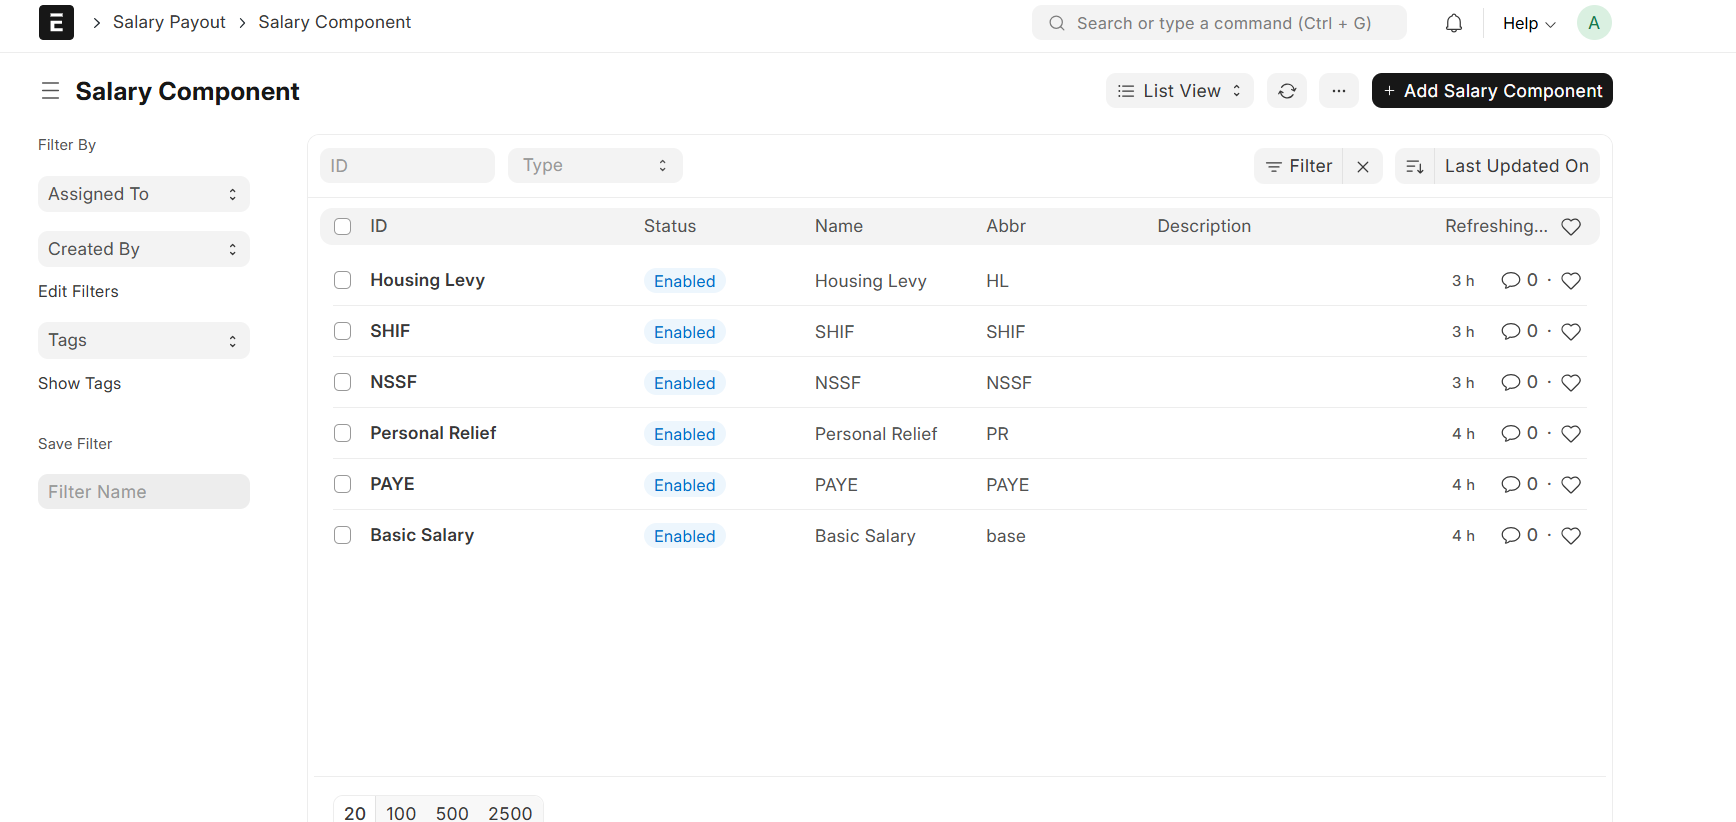Toggle the sidebar hamburger icon
This screenshot has height=822, width=1736.
click(x=50, y=91)
